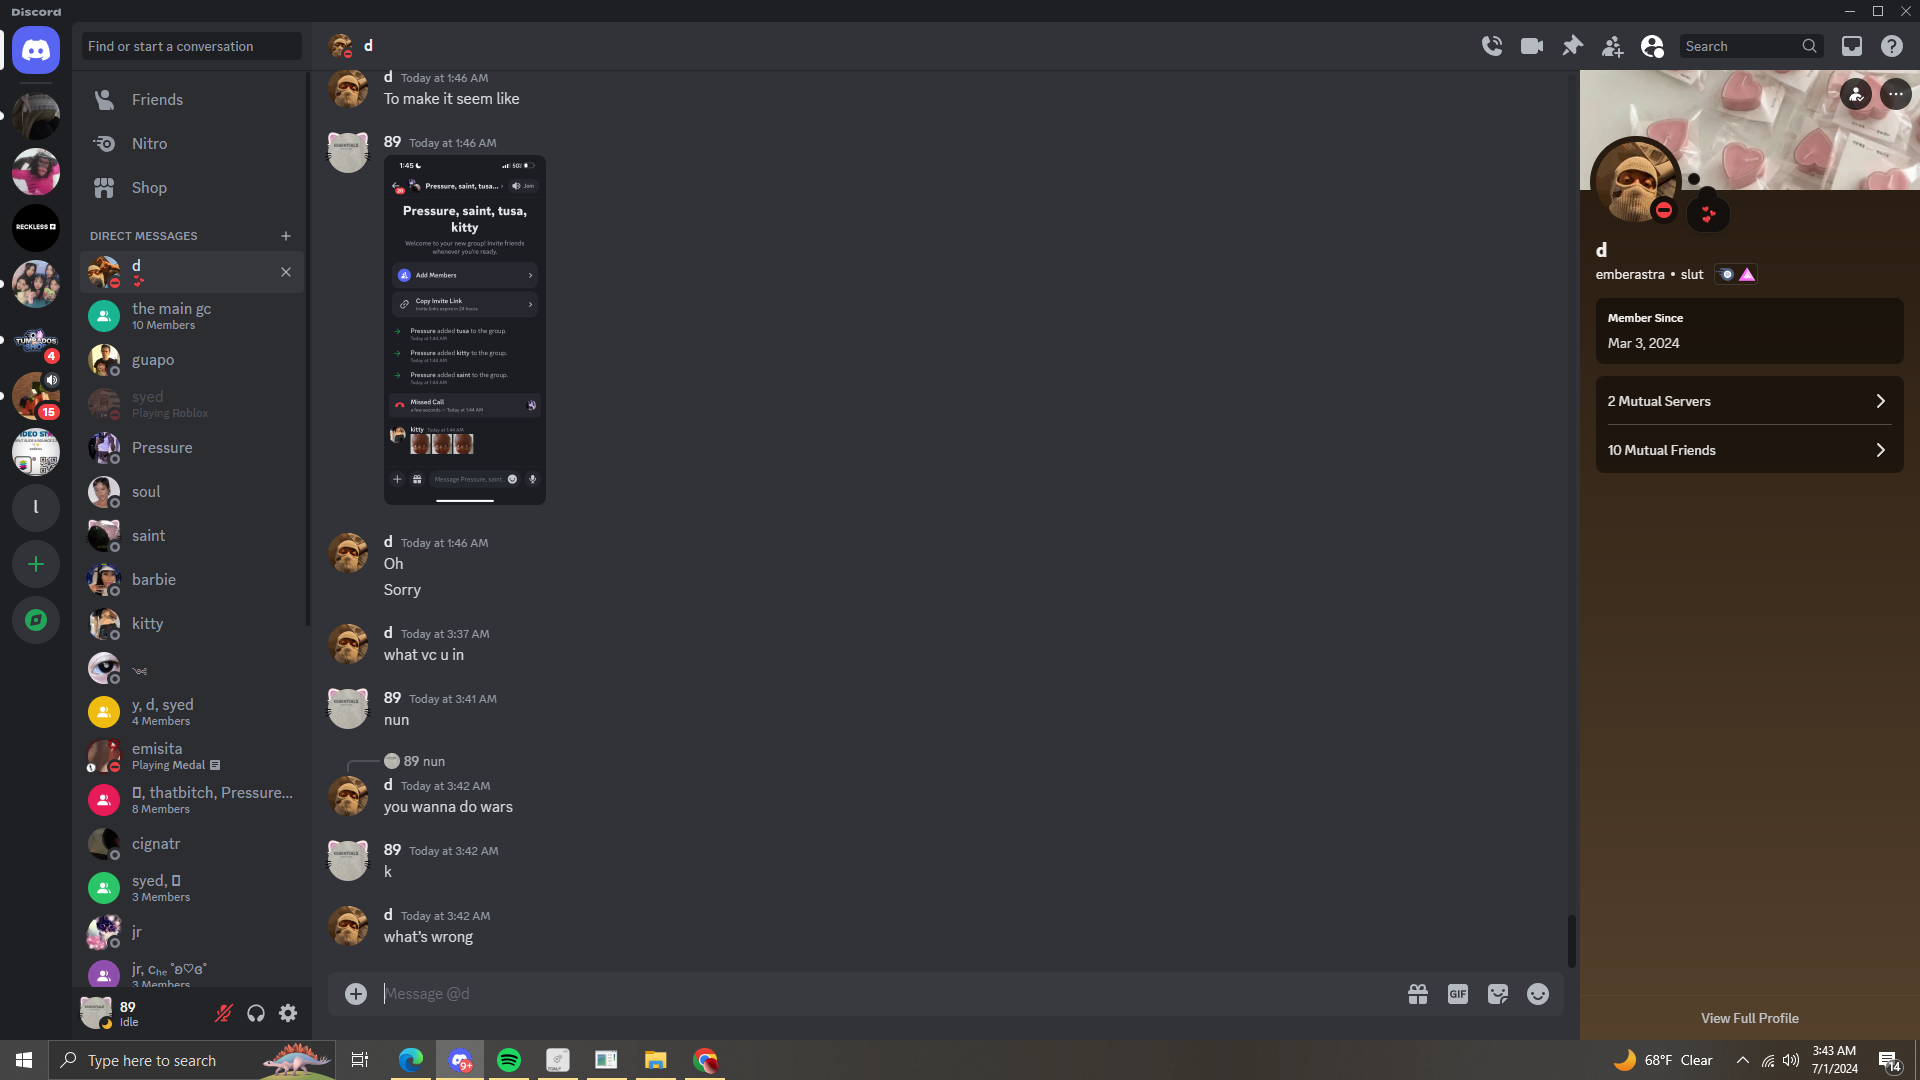Image resolution: width=1920 pixels, height=1080 pixels.
Task: Show hidden system tray icons
Action: tap(1743, 1060)
